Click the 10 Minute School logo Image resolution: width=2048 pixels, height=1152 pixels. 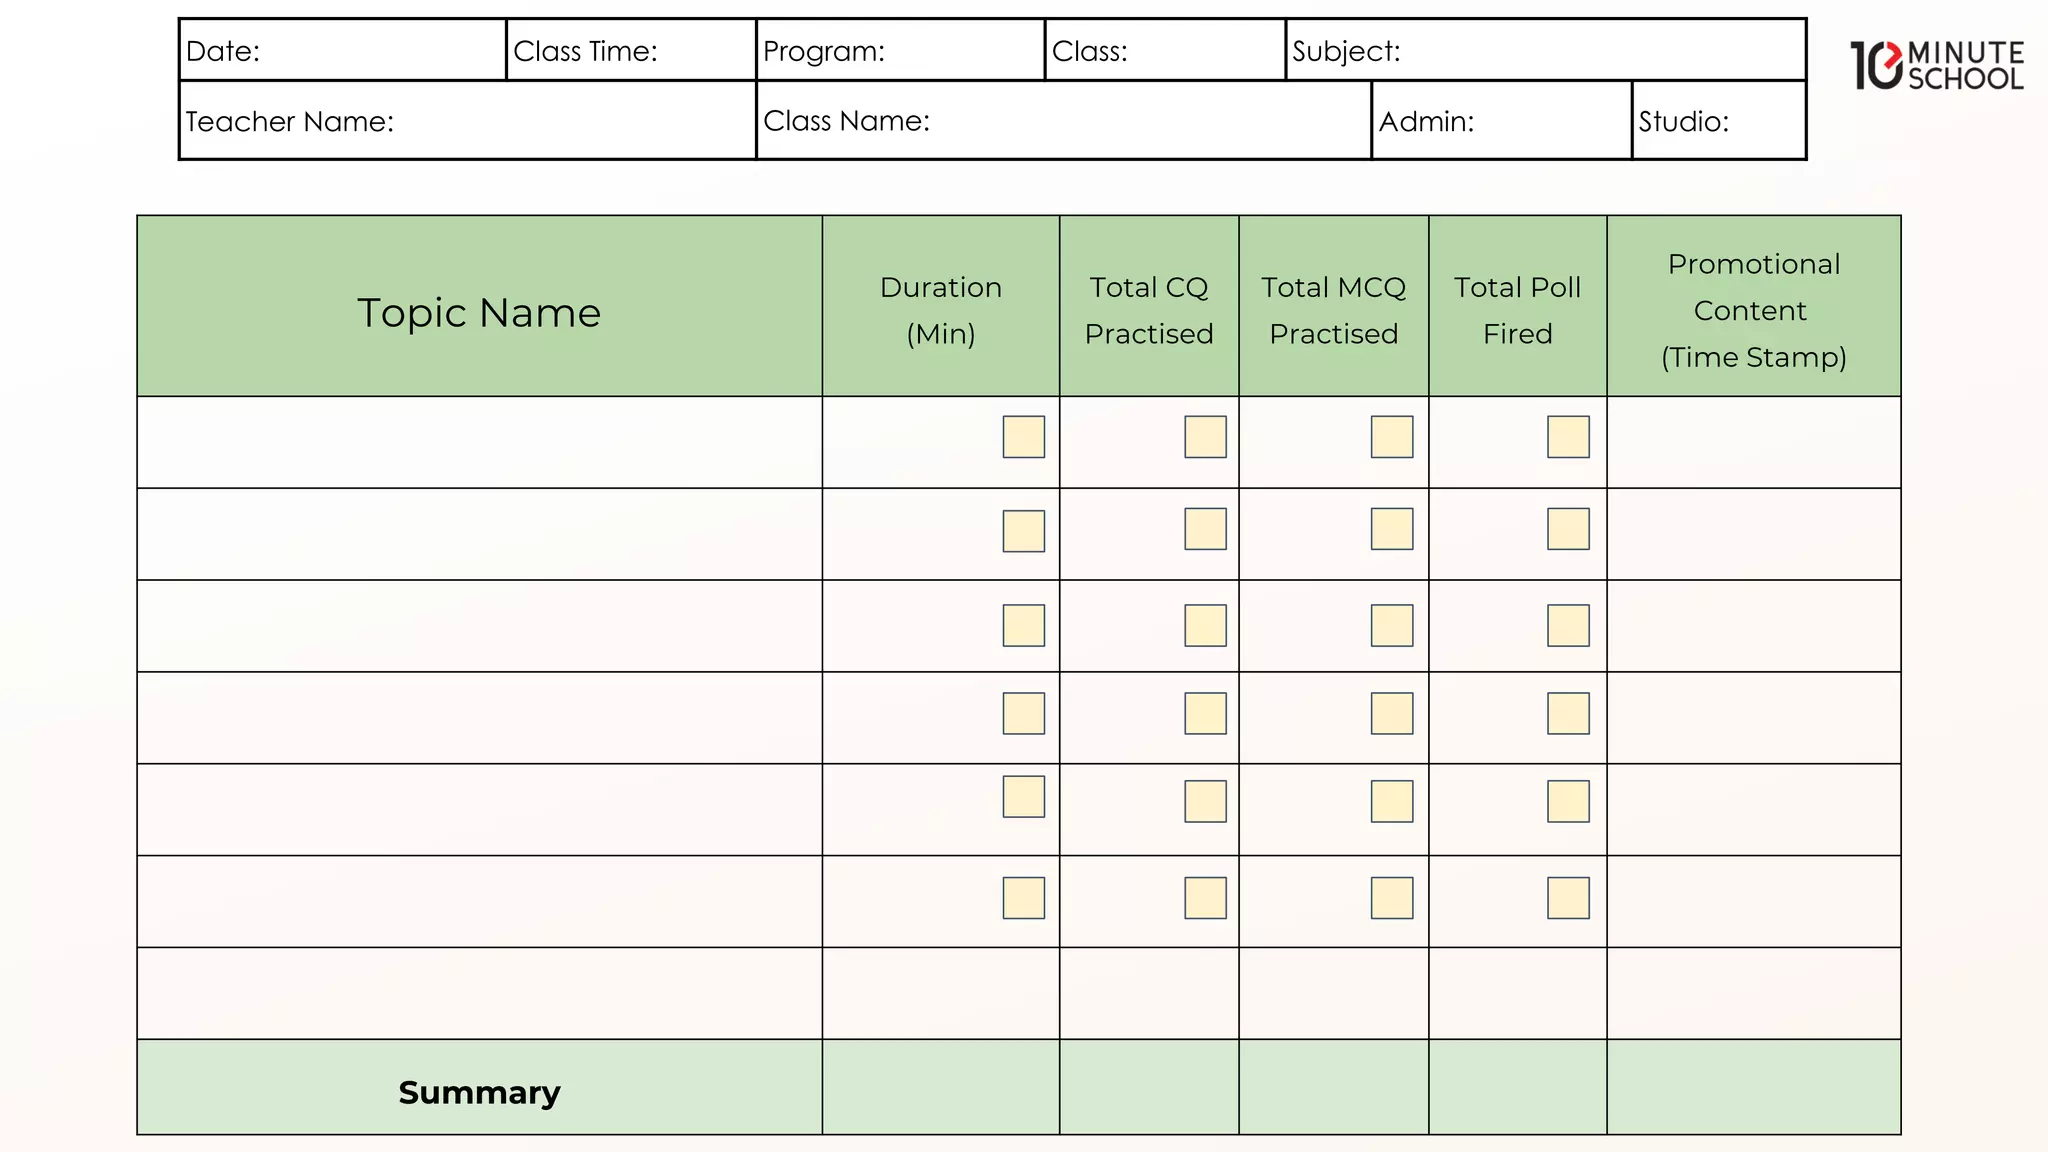1936,66
